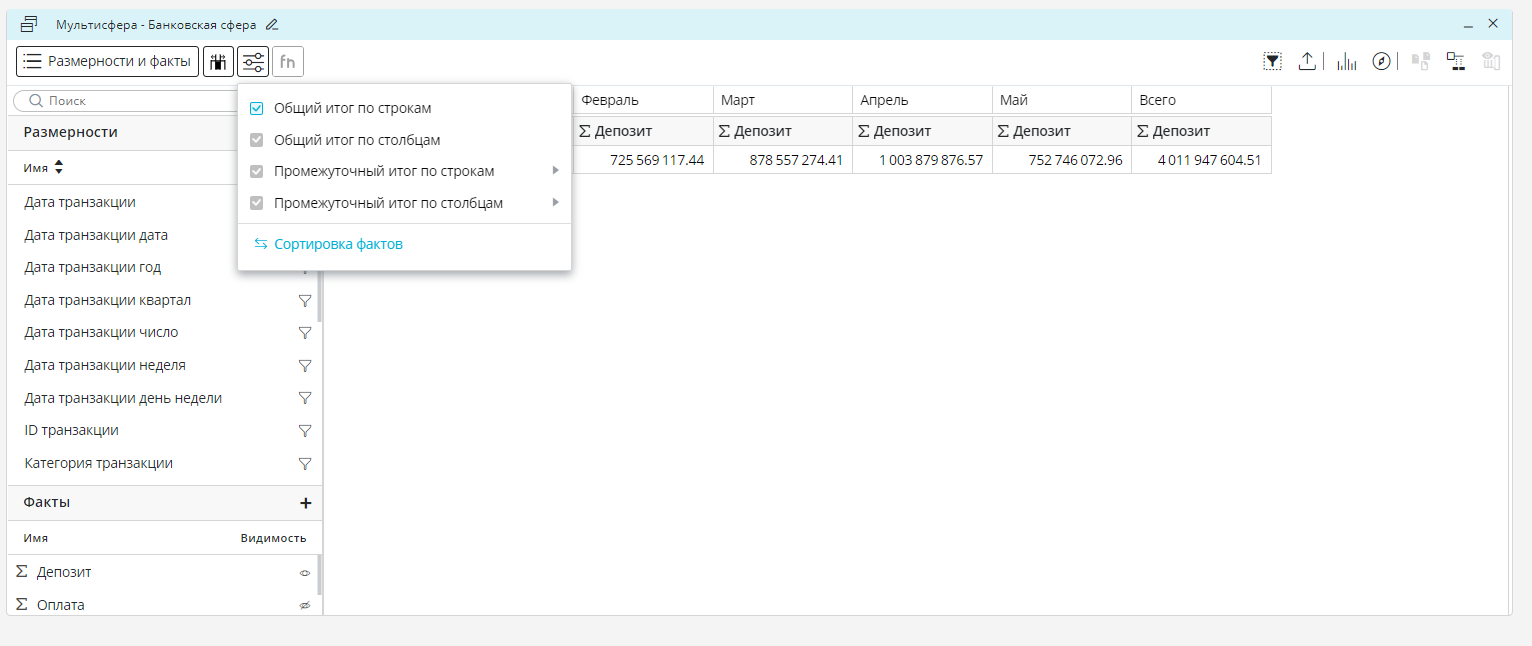
Task: Add a new fact with plus button
Action: pos(306,503)
